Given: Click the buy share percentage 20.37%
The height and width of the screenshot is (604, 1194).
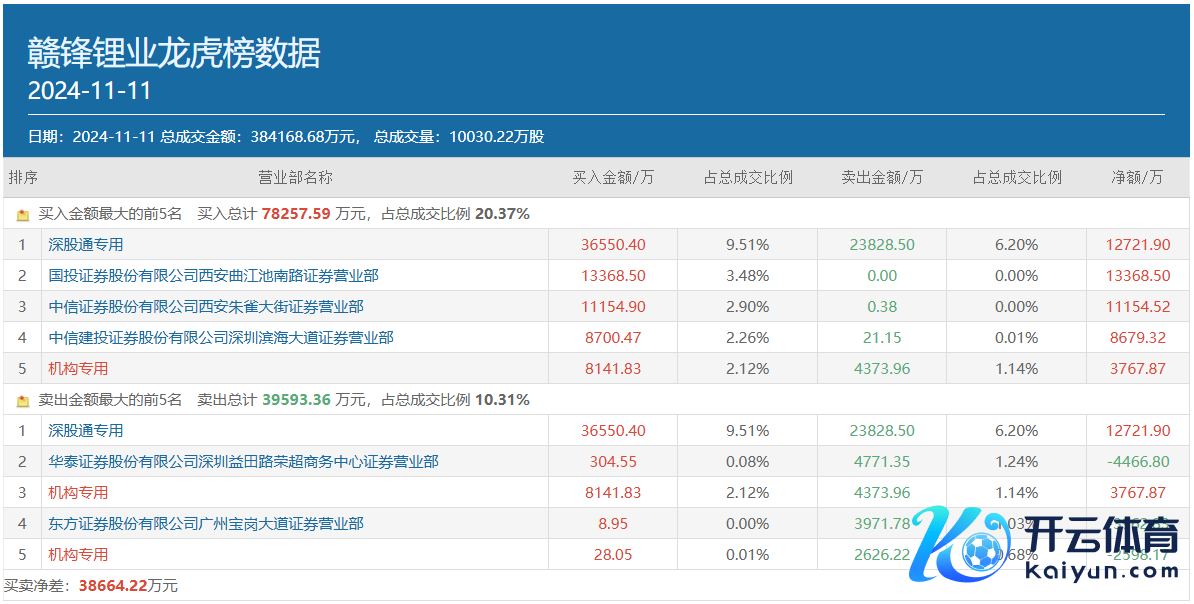Looking at the screenshot, I should (x=502, y=214).
